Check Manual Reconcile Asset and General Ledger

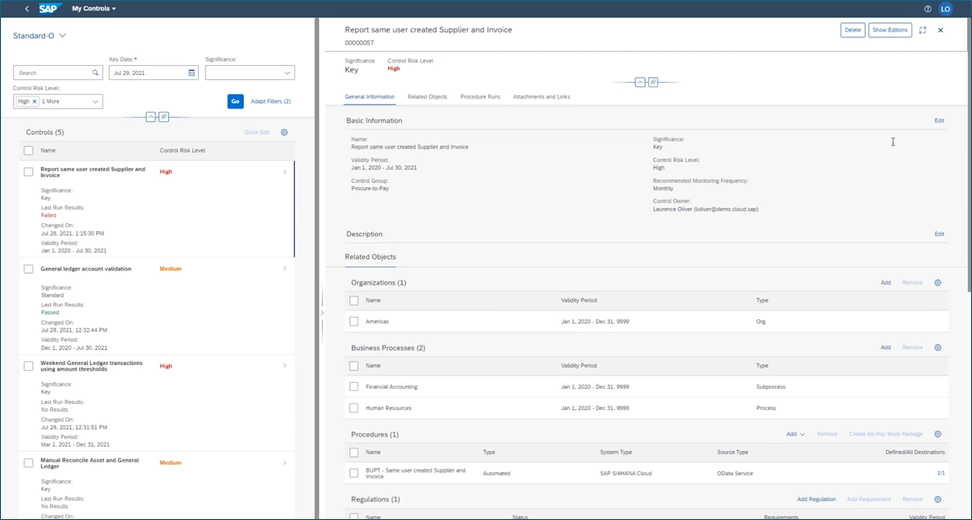tap(29, 462)
